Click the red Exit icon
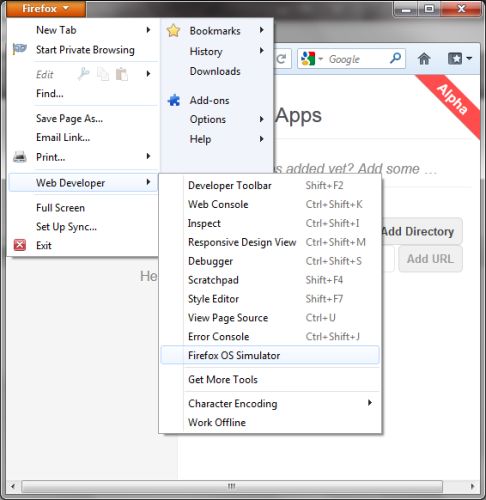This screenshot has width=486, height=500. [x=20, y=245]
